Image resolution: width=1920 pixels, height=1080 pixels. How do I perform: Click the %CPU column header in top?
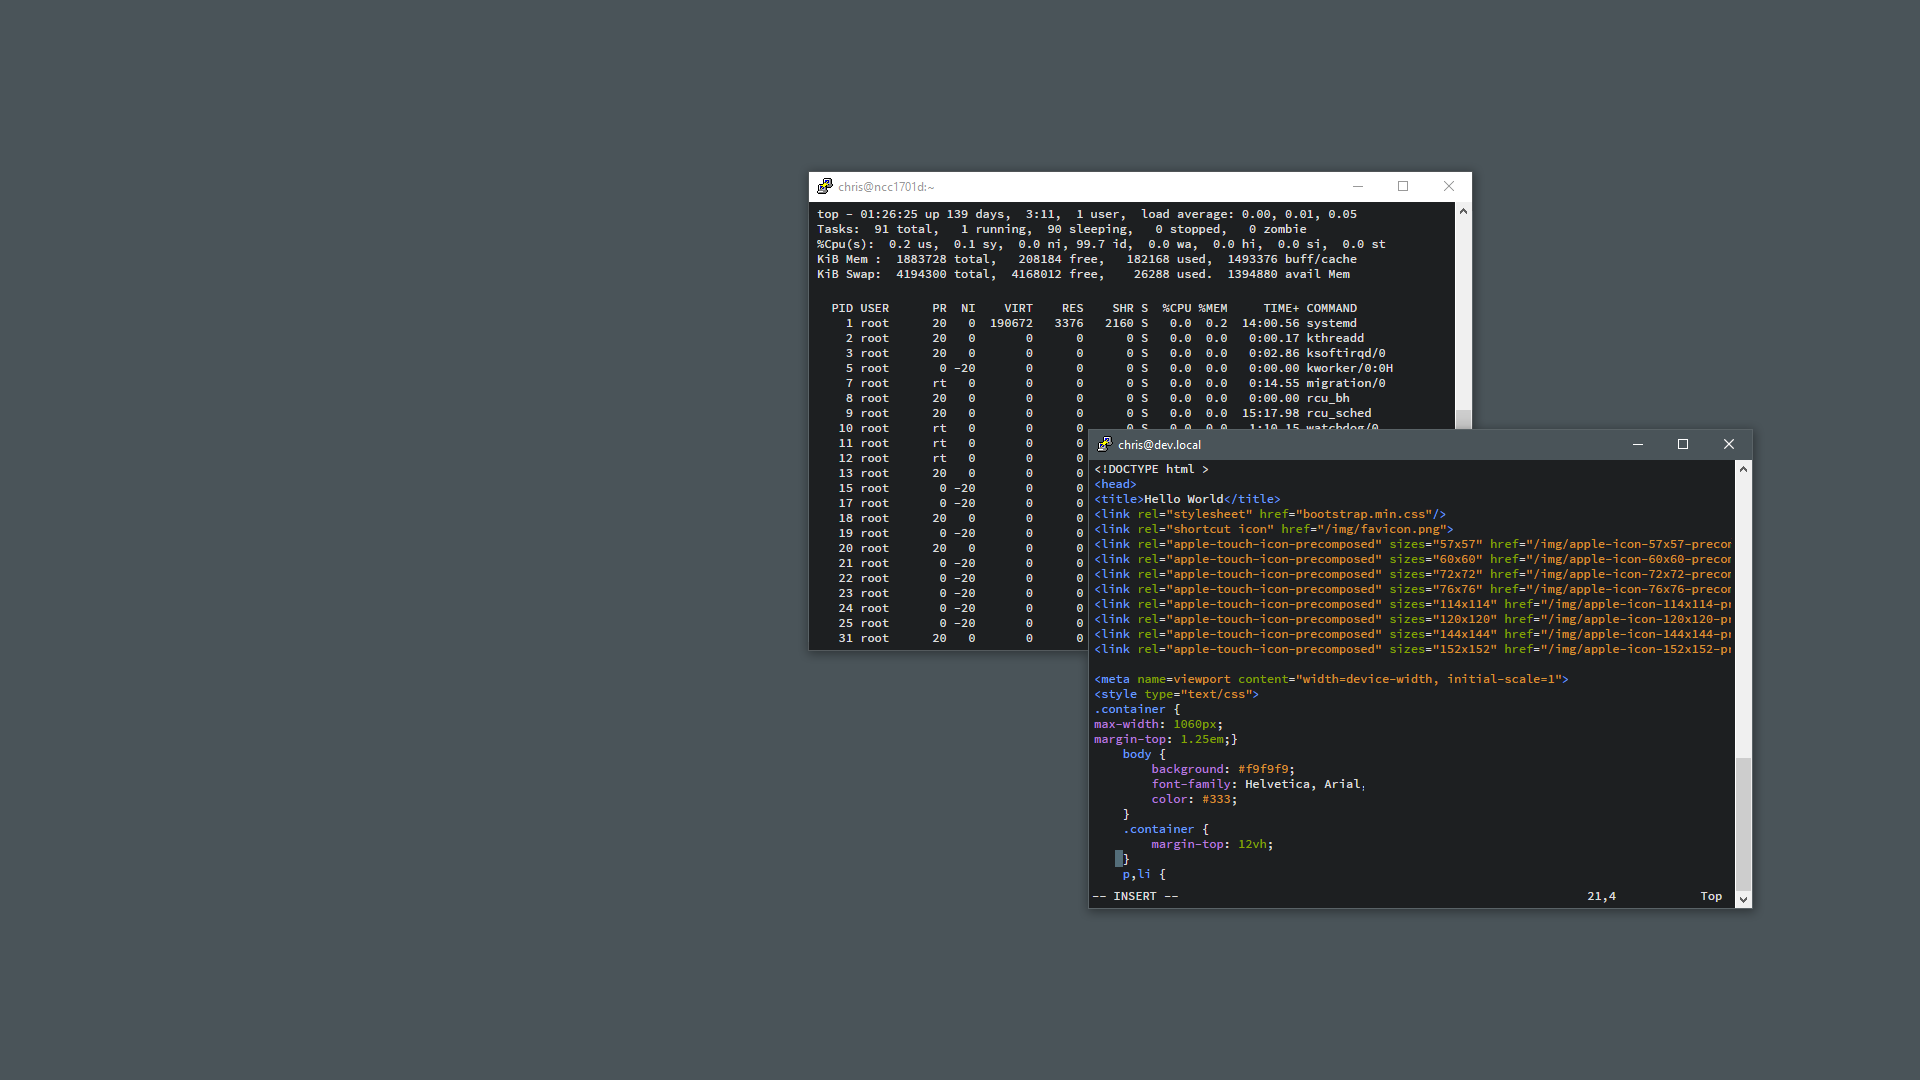1176,308
